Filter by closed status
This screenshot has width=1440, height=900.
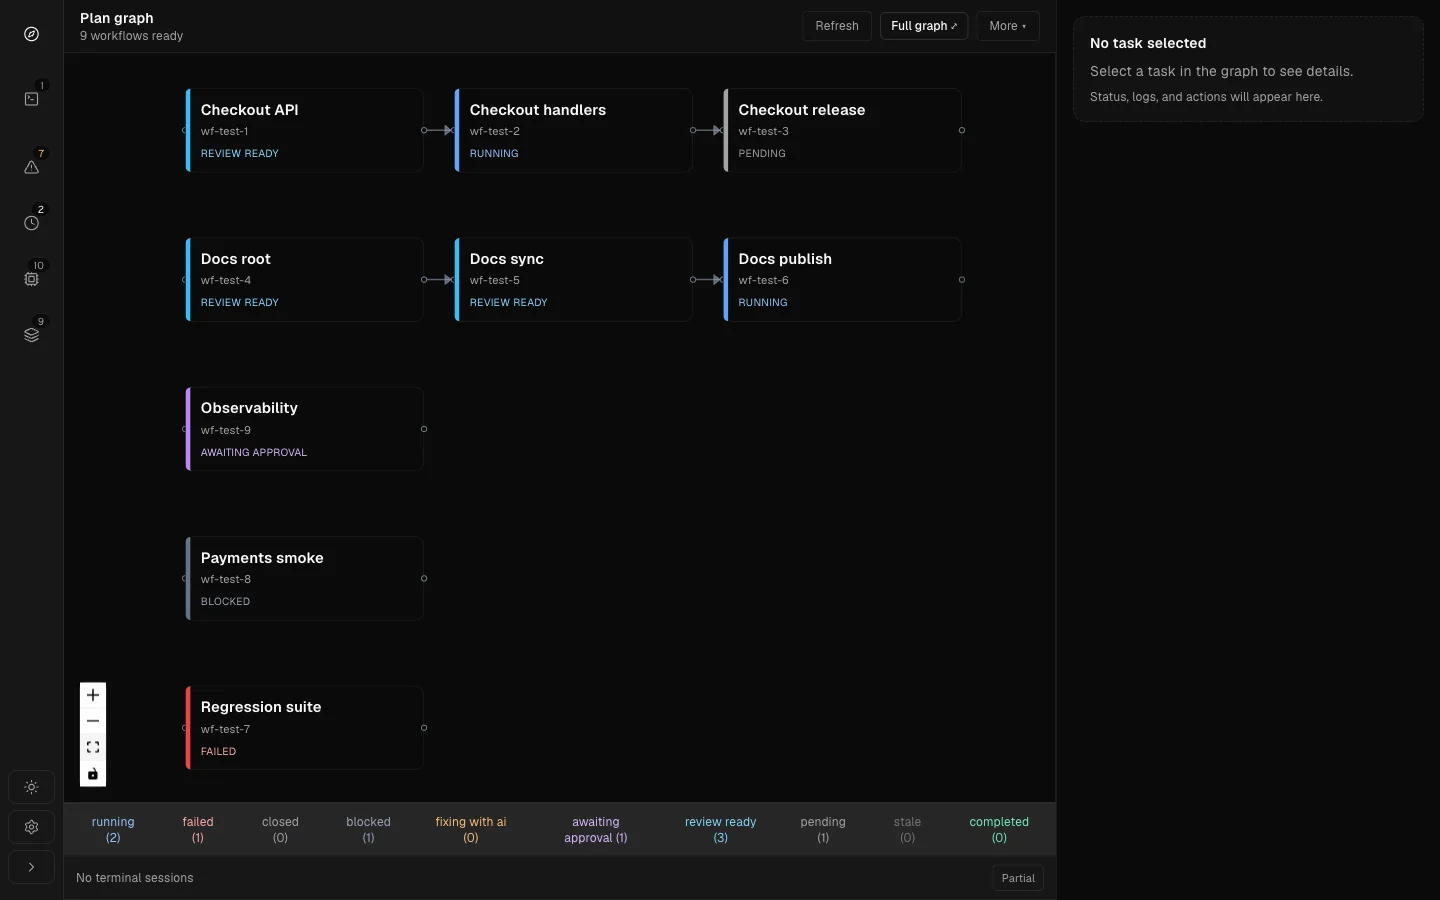[280, 830]
